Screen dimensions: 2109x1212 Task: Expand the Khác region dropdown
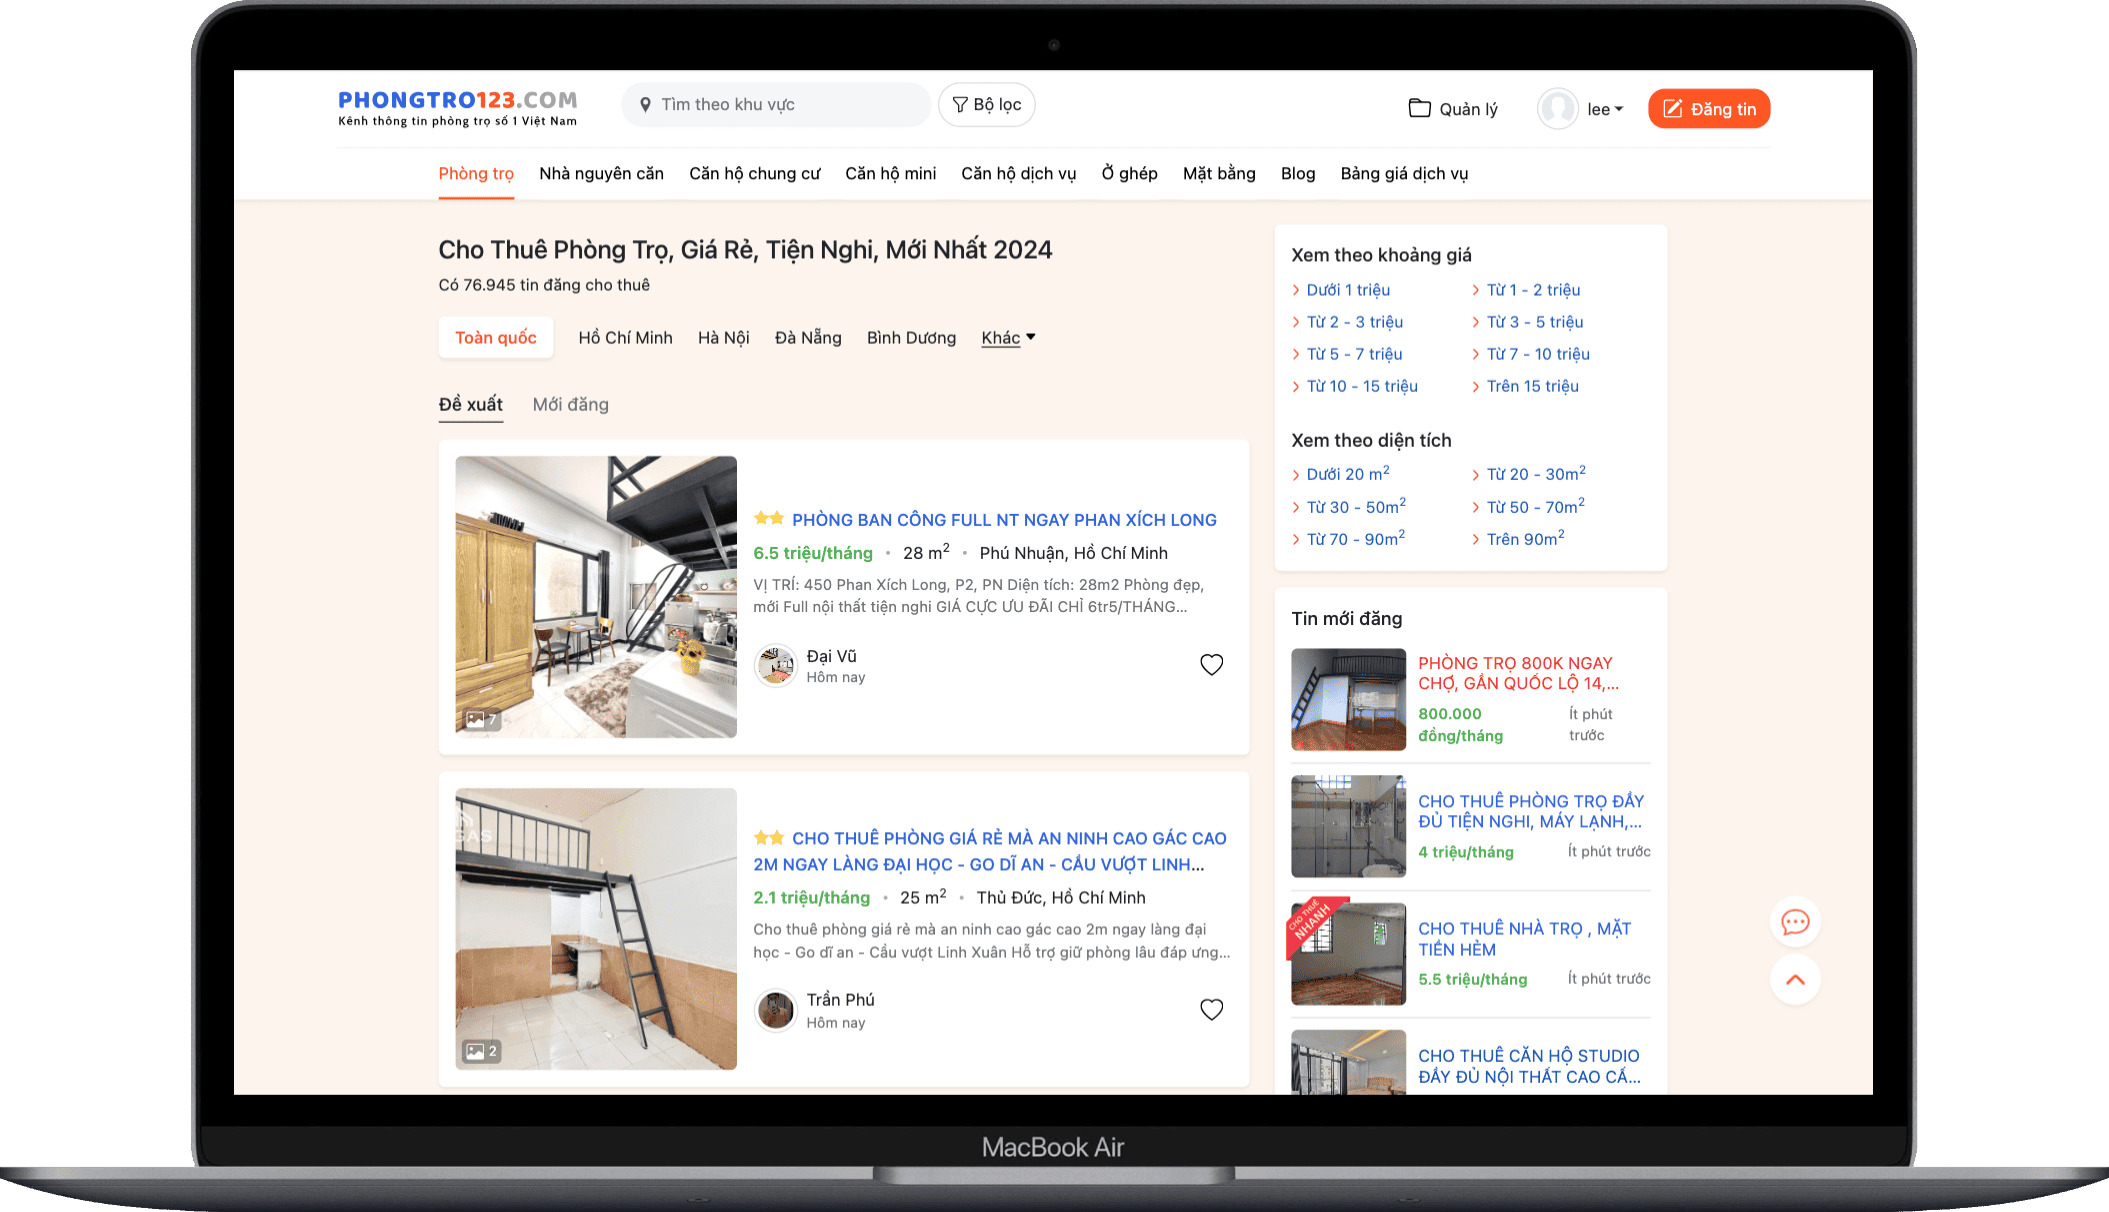(x=1008, y=338)
